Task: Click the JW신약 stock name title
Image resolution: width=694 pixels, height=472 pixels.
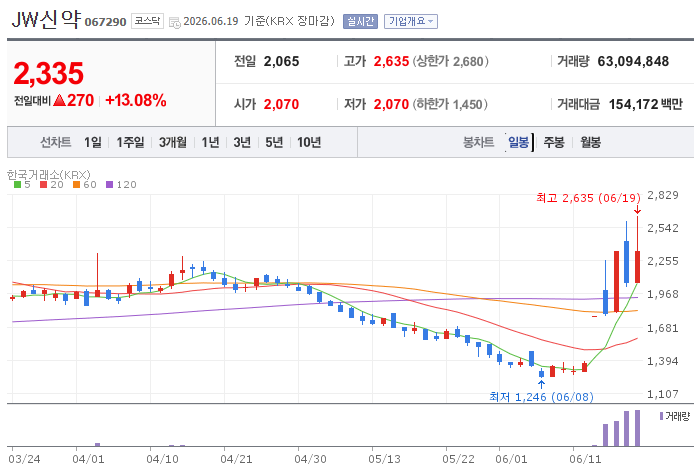Action: pos(46,19)
